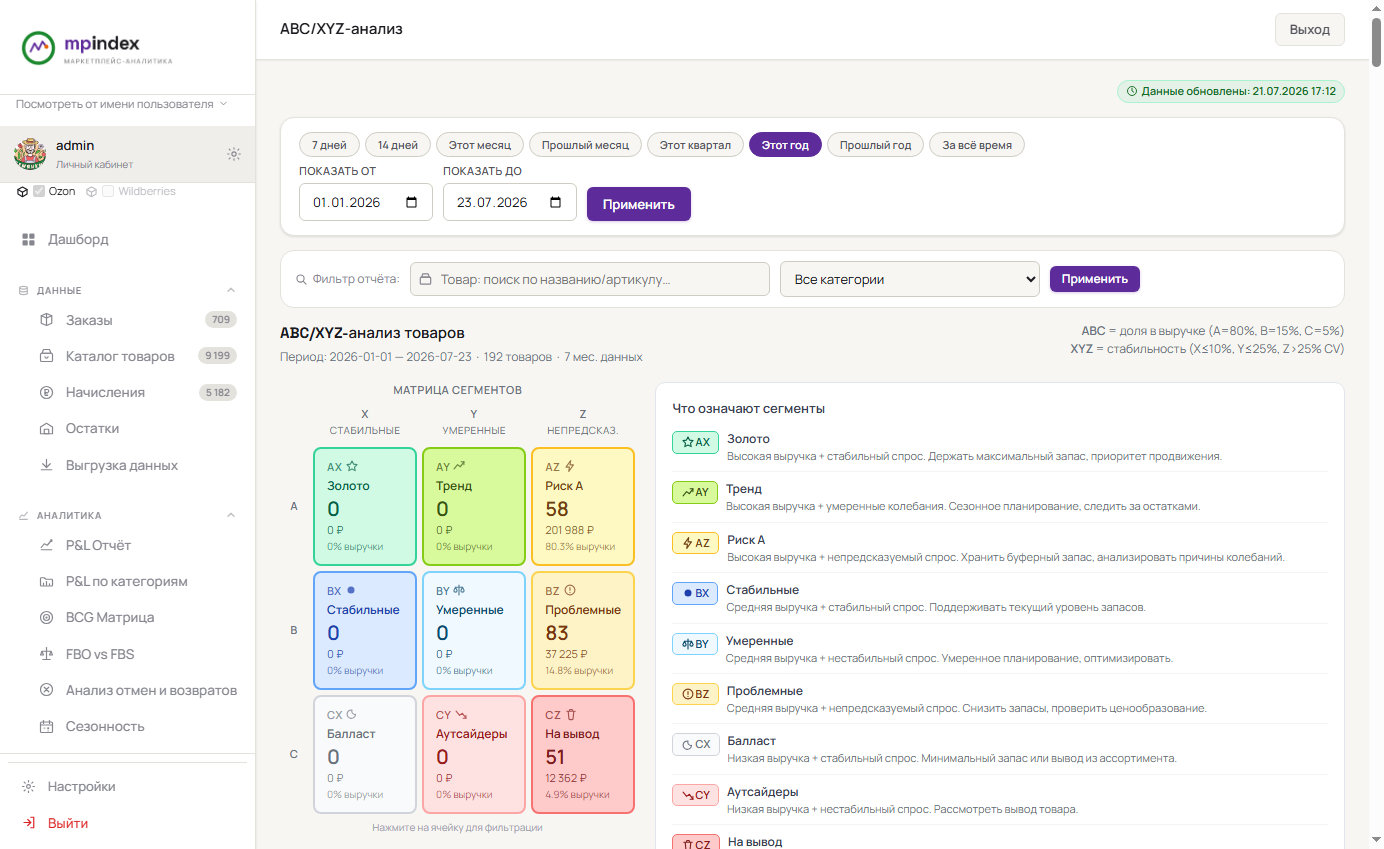Filter by BZ Проблемные matrix cell
The width and height of the screenshot is (1384, 849).
pos(583,631)
